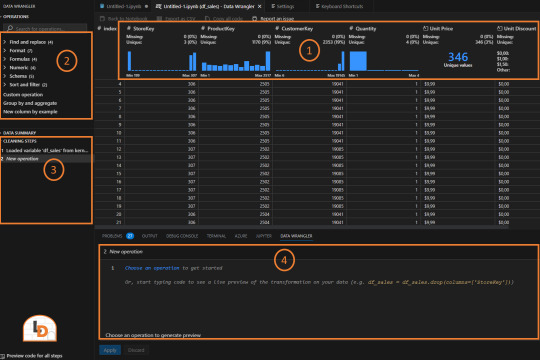Expand the Find and replace operations group
The width and height of the screenshot is (540, 360).
pyautogui.click(x=5, y=42)
